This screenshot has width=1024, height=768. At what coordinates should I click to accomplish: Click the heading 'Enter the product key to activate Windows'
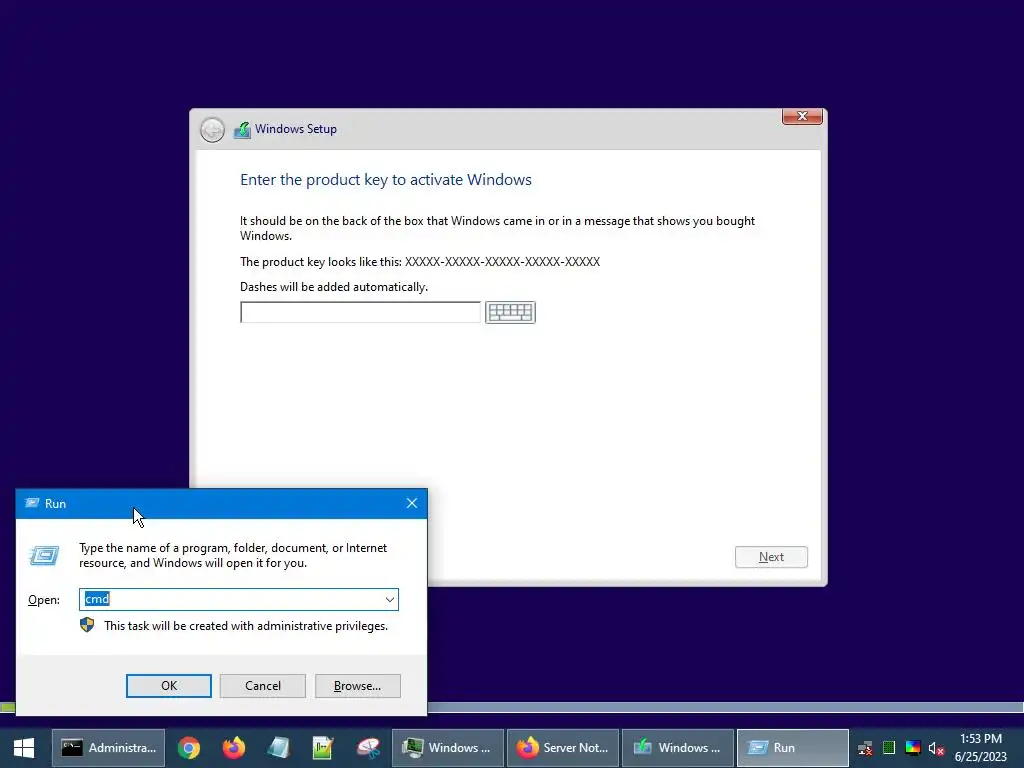click(x=385, y=180)
